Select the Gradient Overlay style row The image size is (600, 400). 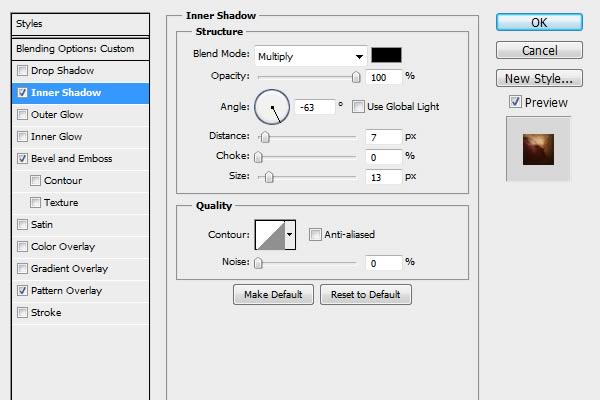[80, 269]
